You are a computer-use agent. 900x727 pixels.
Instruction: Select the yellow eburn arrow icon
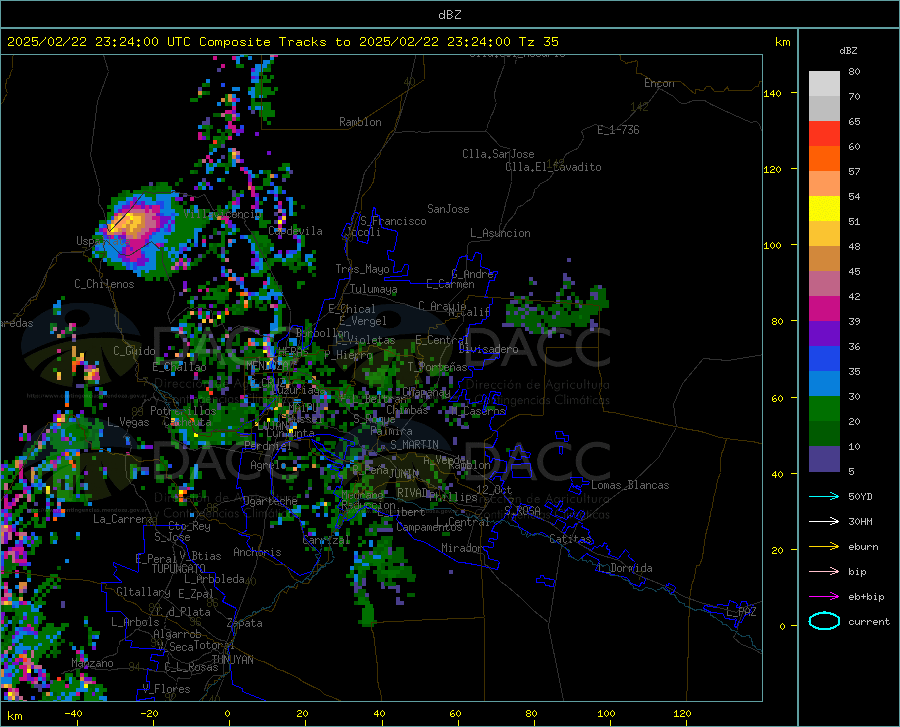coord(824,546)
